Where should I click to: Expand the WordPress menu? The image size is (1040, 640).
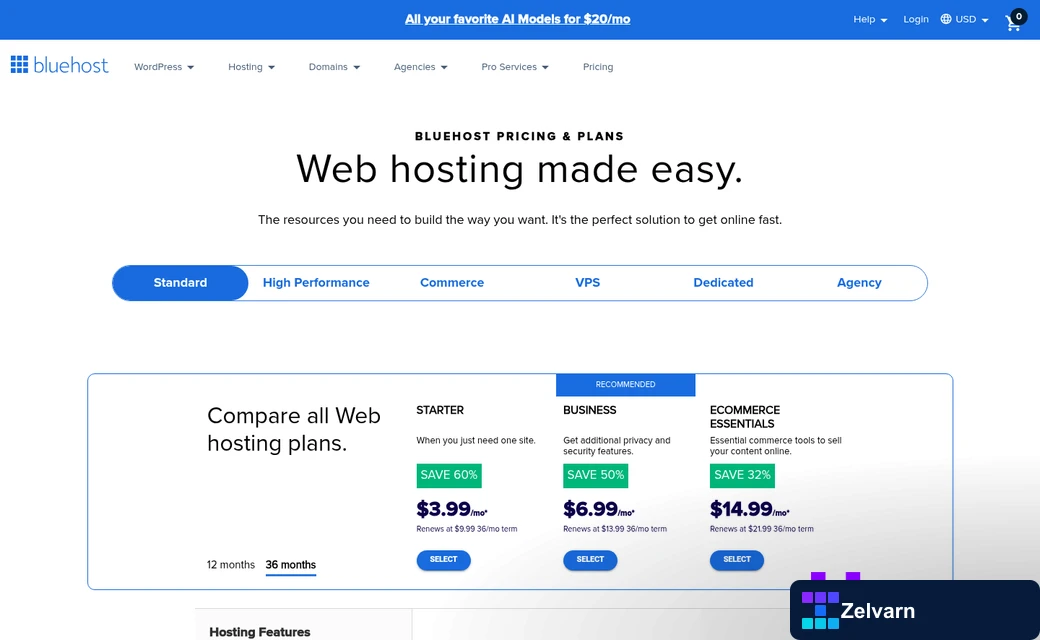coord(164,67)
